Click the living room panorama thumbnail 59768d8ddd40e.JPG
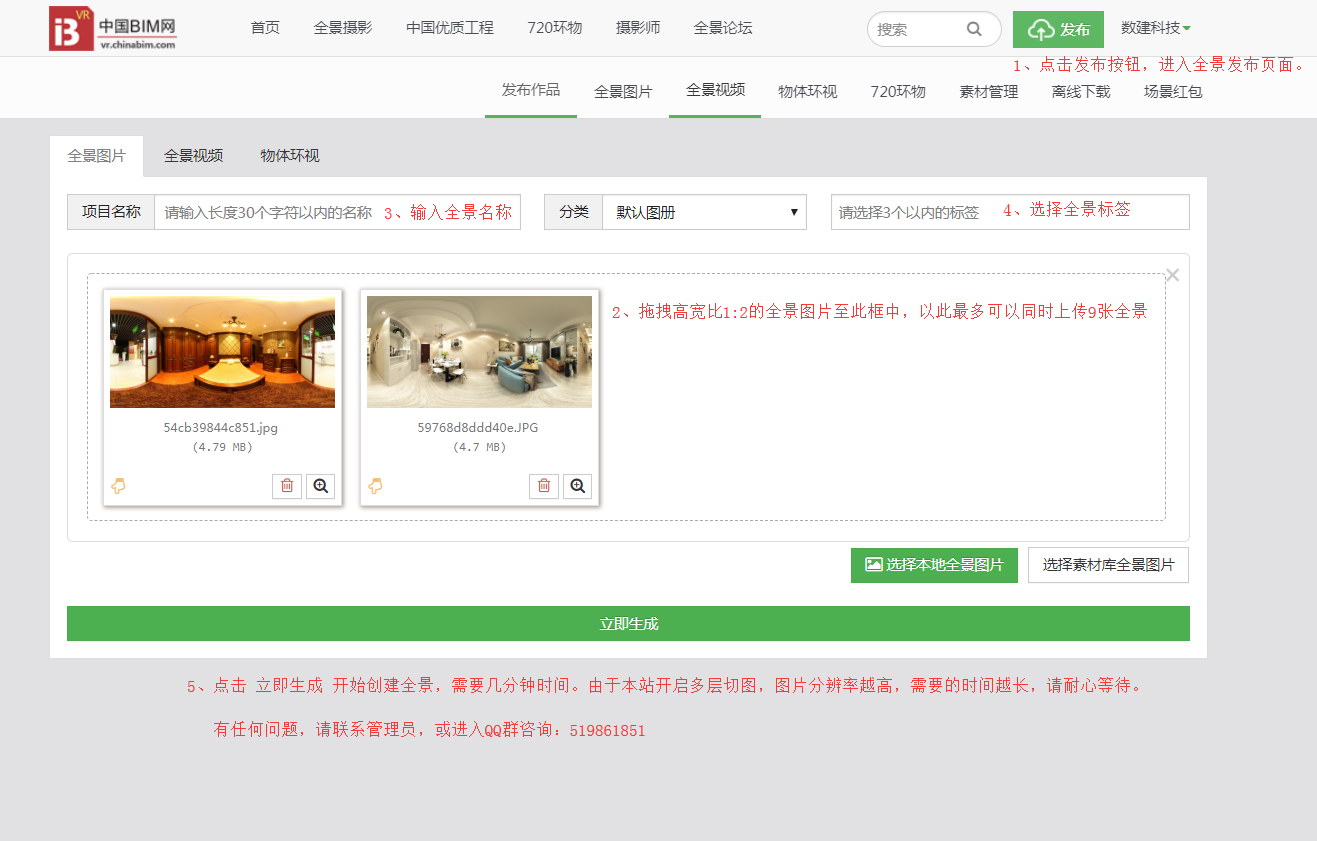This screenshot has height=841, width=1317. click(479, 351)
